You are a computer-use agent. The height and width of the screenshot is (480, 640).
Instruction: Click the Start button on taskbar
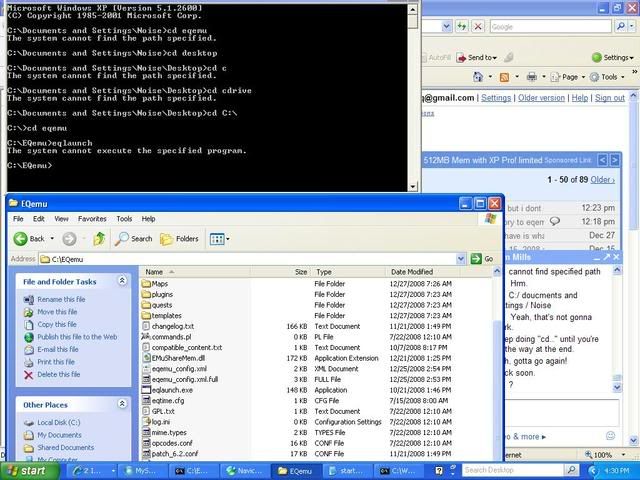29,471
